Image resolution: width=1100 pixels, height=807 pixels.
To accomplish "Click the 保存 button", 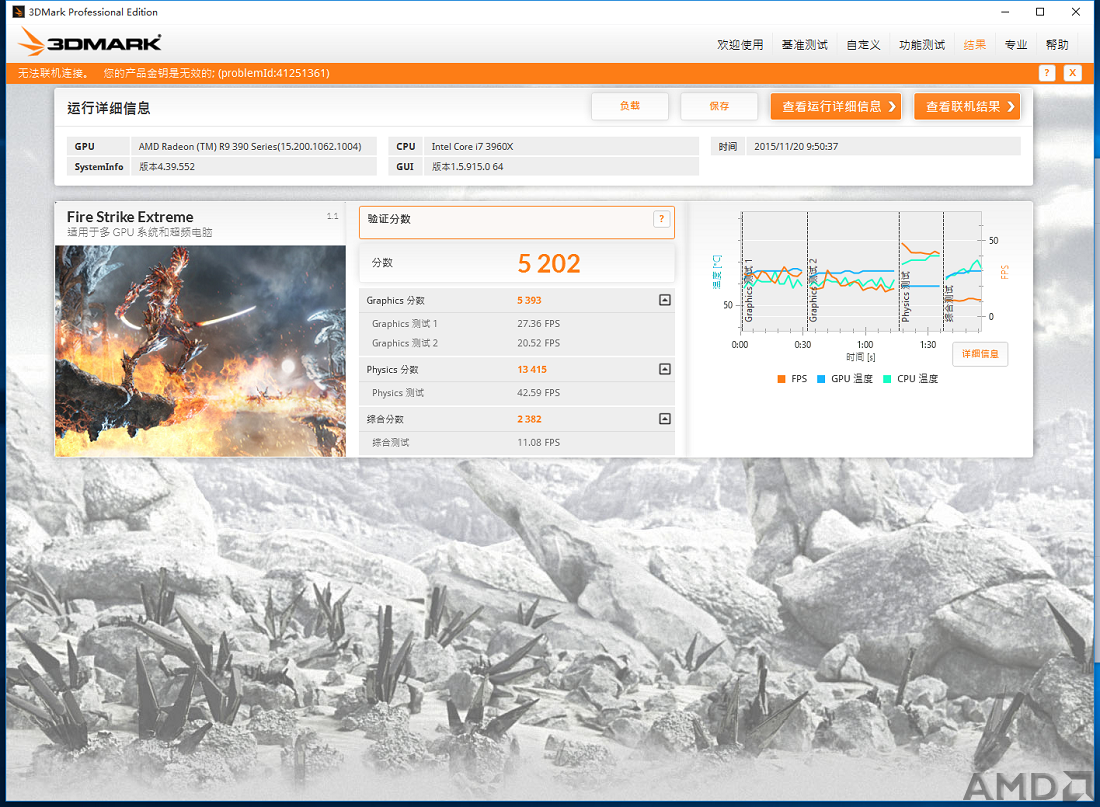I will point(719,106).
